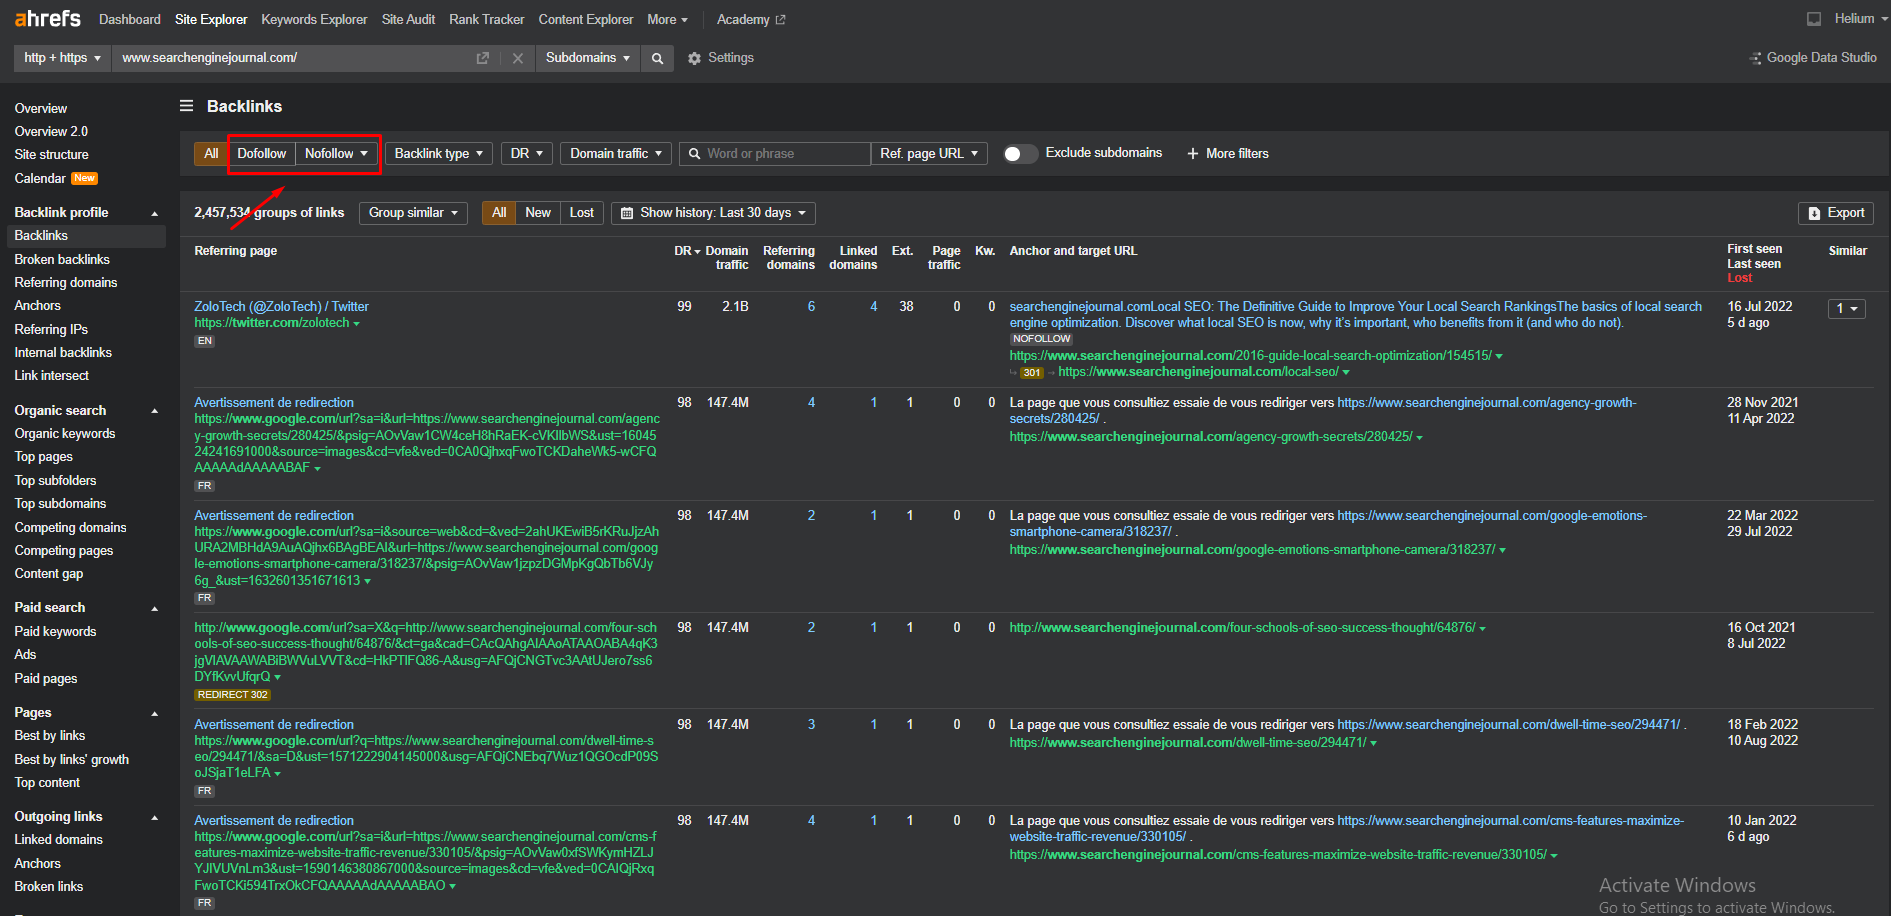Open Ref. page URL dropdown

pyautogui.click(x=929, y=153)
